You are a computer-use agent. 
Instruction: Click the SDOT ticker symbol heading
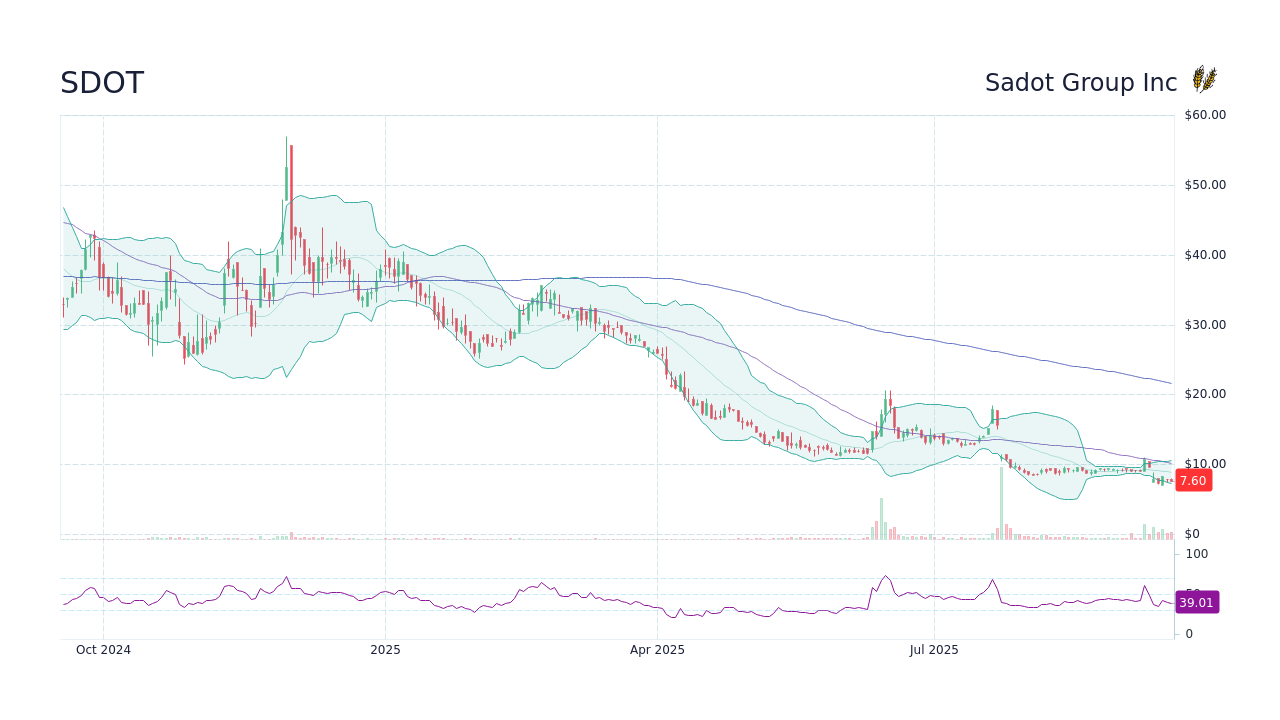coord(101,83)
